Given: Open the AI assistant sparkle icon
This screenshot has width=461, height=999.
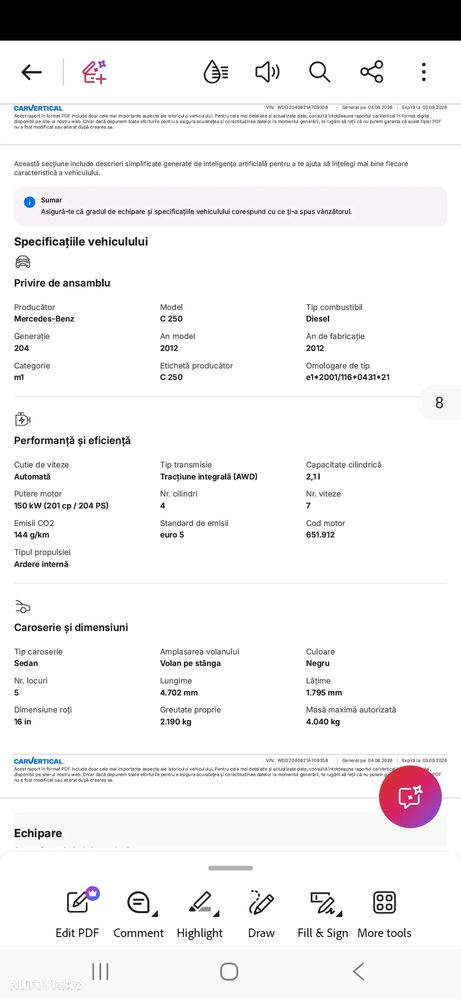Looking at the screenshot, I should [x=94, y=72].
